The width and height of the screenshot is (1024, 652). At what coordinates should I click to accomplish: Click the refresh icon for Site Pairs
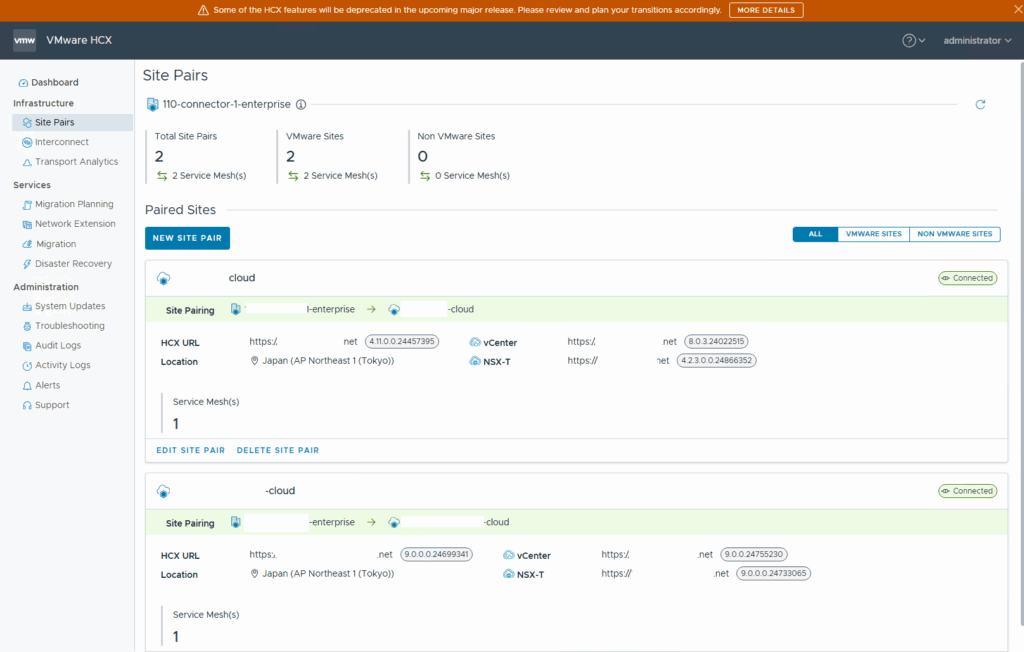(x=980, y=104)
